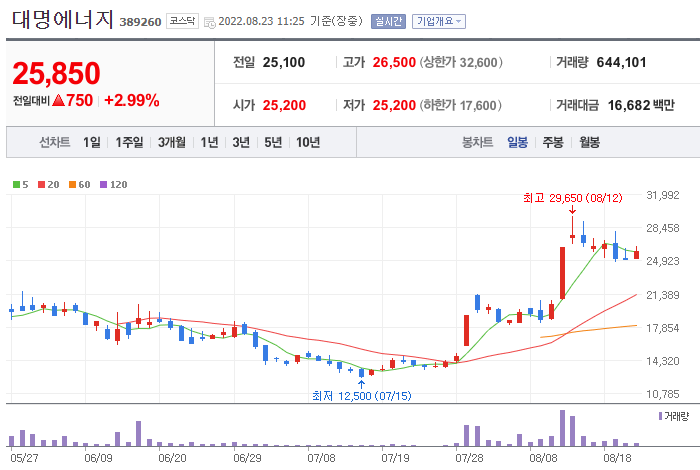The width and height of the screenshot is (700, 470).
Task: Select the 5년 line chart period
Action: (273, 142)
